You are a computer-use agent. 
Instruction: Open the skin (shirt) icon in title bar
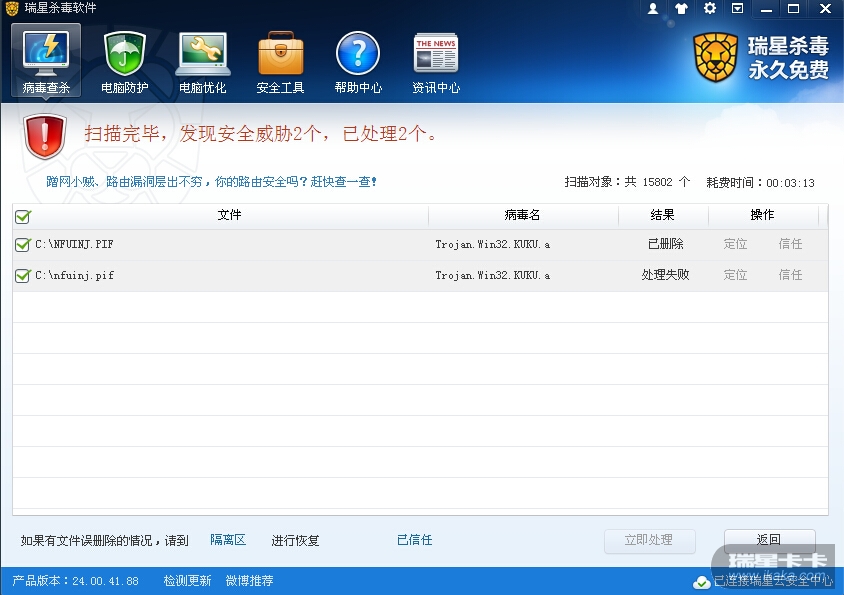tap(681, 9)
